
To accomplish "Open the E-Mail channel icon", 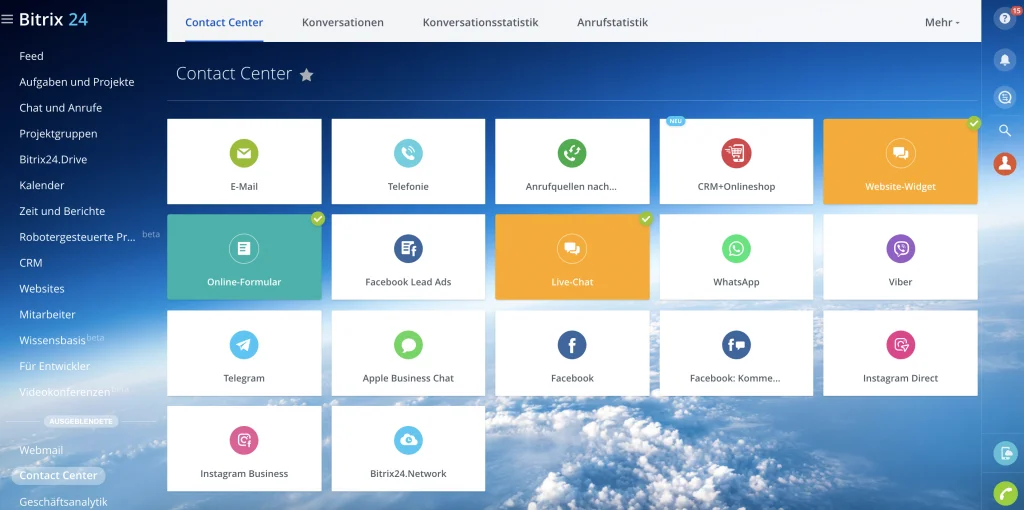I will (244, 153).
